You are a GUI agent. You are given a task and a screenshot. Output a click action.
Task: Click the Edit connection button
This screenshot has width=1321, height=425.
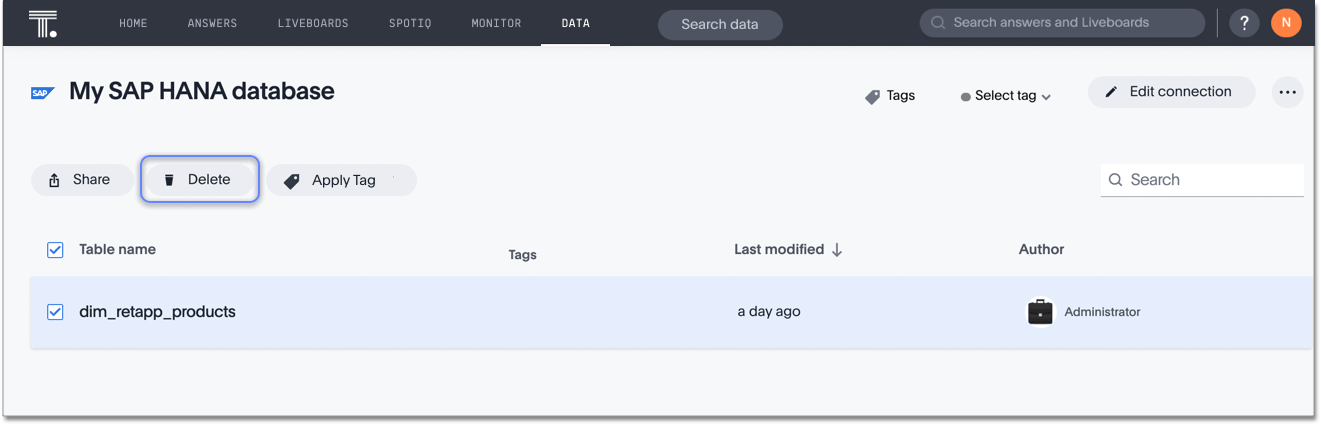pyautogui.click(x=1170, y=92)
